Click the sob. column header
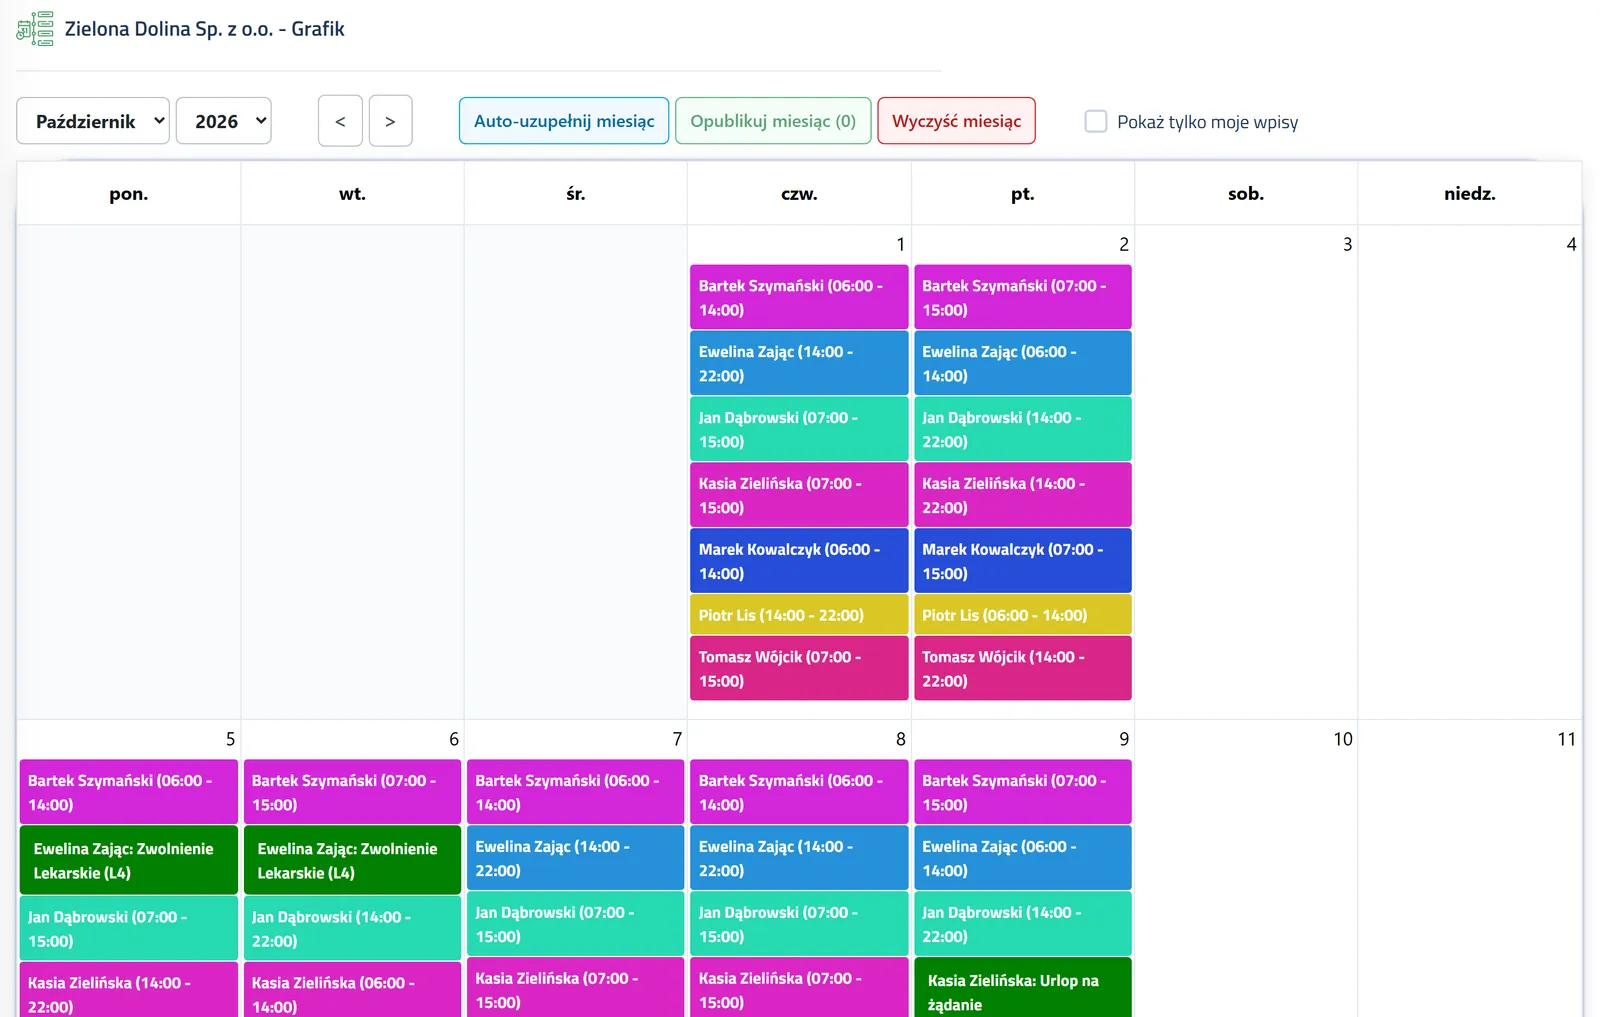 pos(1246,194)
